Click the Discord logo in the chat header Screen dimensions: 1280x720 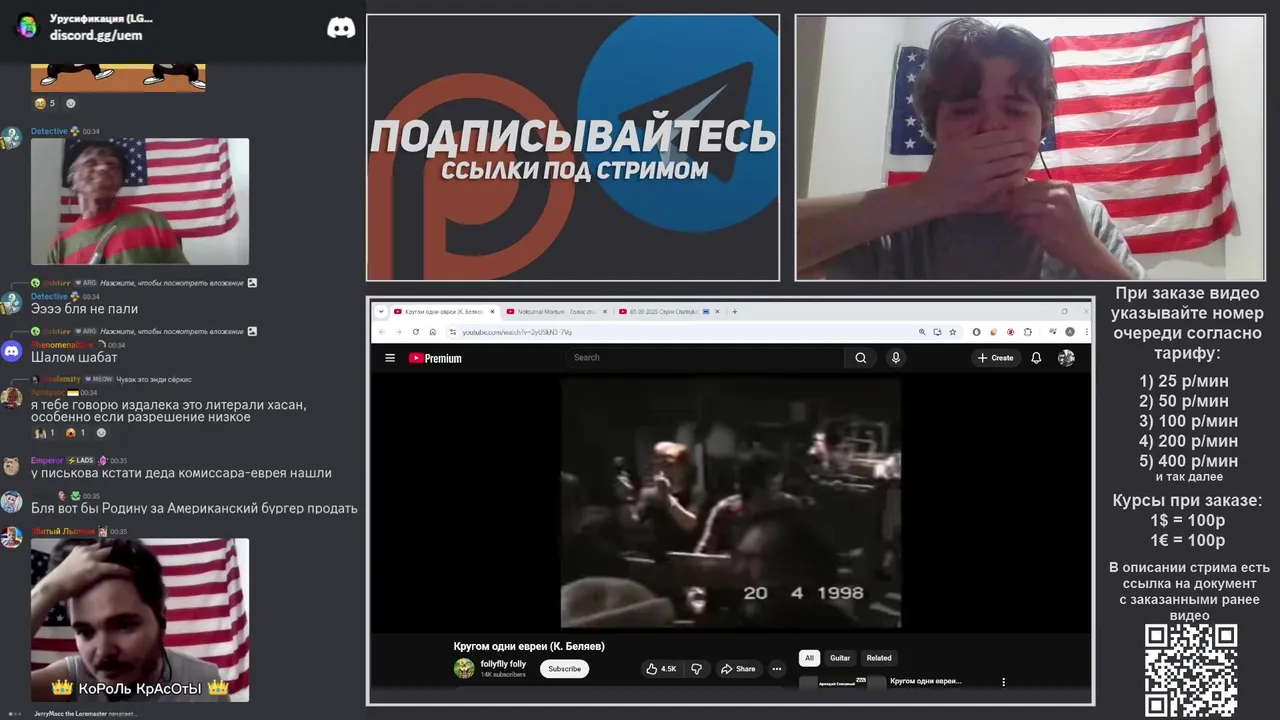click(341, 28)
